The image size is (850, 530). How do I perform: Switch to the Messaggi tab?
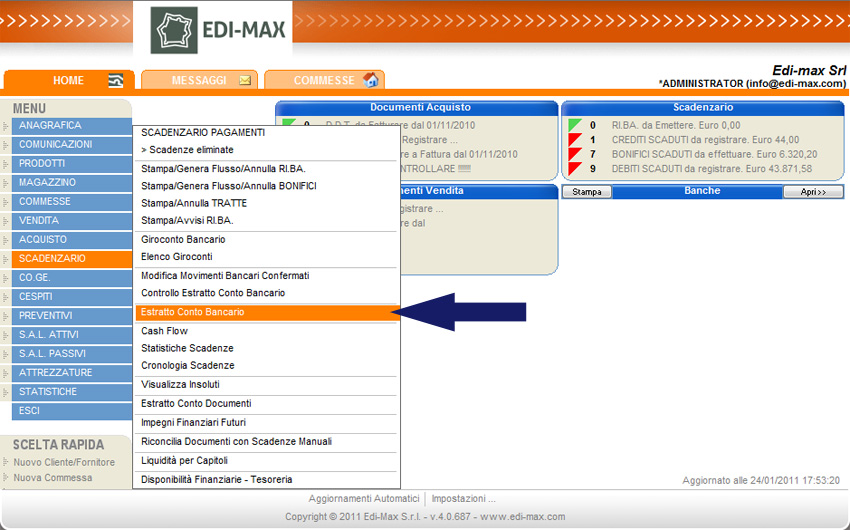coord(199,81)
